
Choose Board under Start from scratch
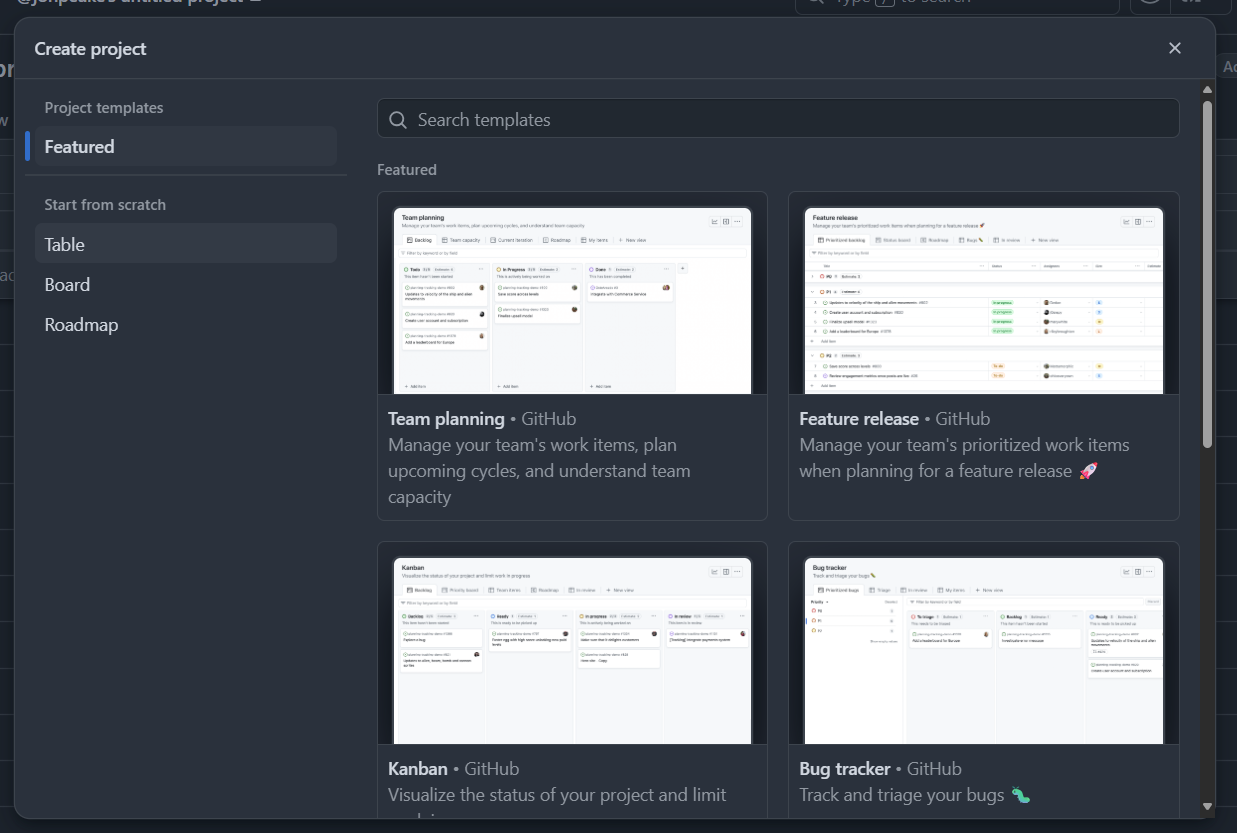pos(186,285)
